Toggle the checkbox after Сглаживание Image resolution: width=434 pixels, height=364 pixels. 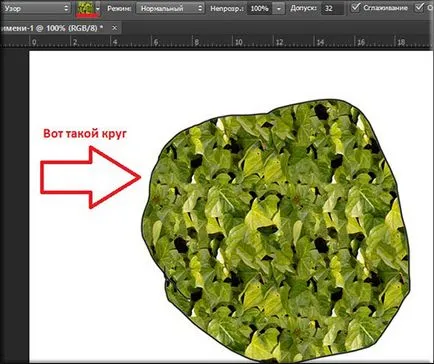pos(419,7)
